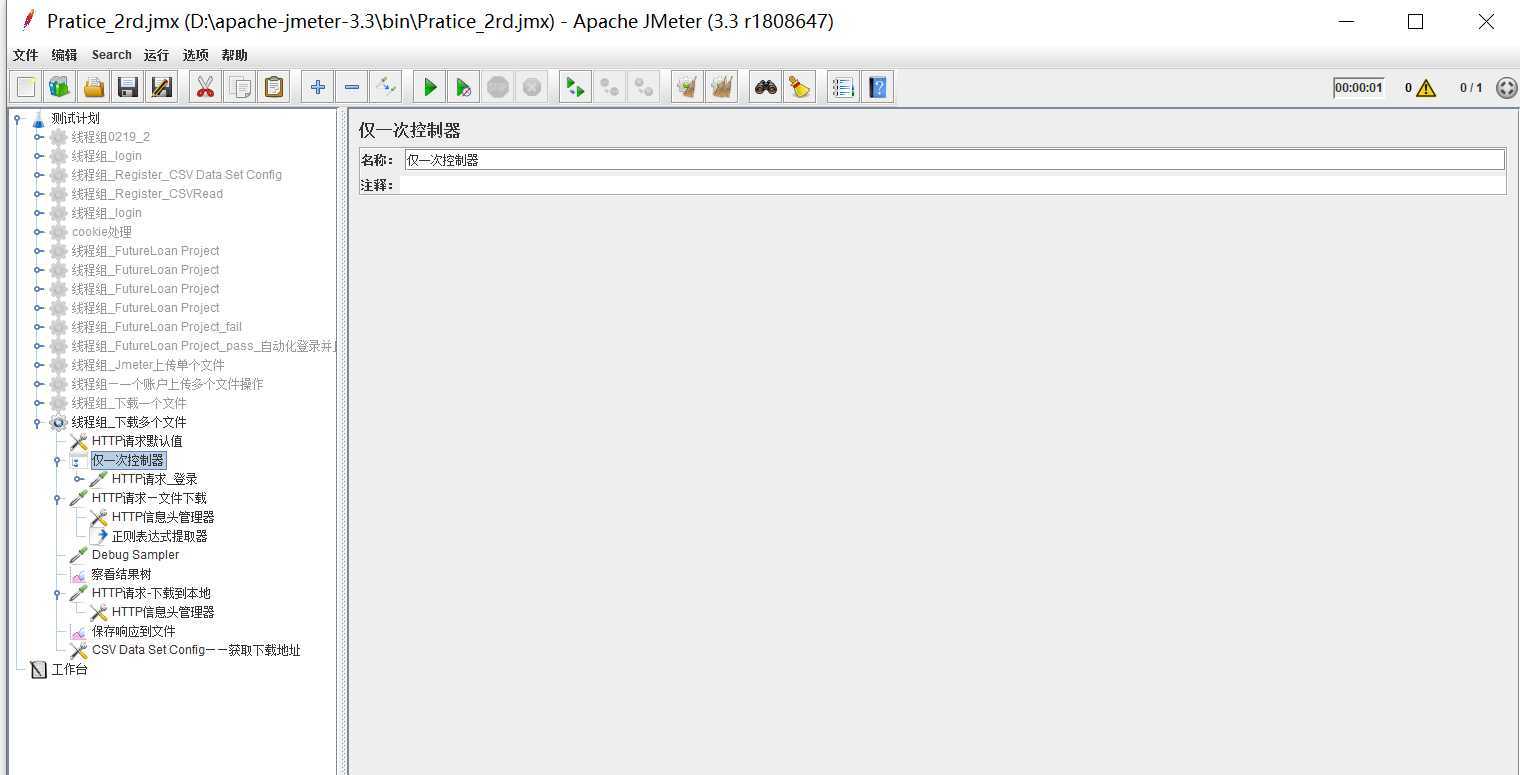Image resolution: width=1520 pixels, height=775 pixels.
Task: Reset search using the brush icon
Action: [799, 87]
